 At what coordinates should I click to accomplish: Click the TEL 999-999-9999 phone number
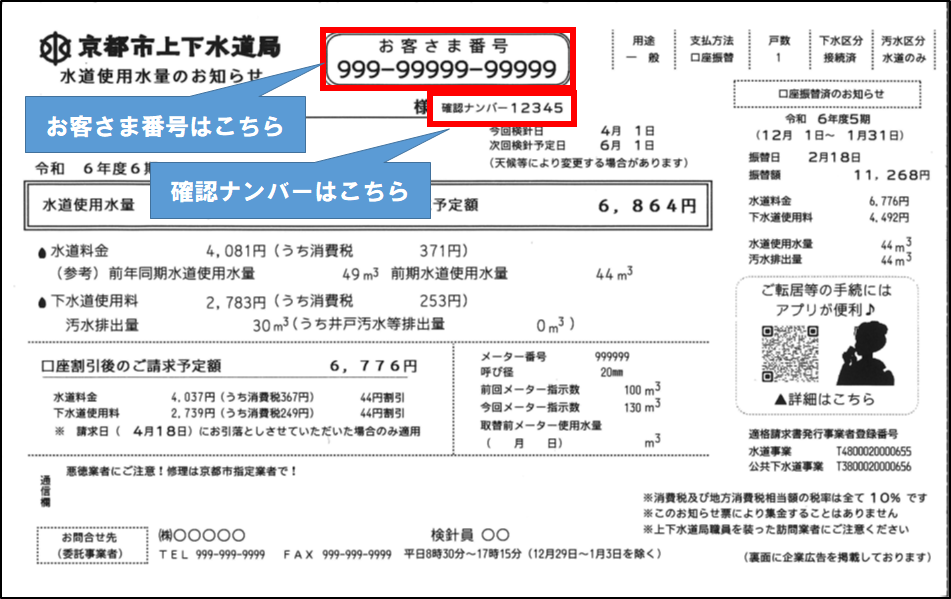click(211, 554)
